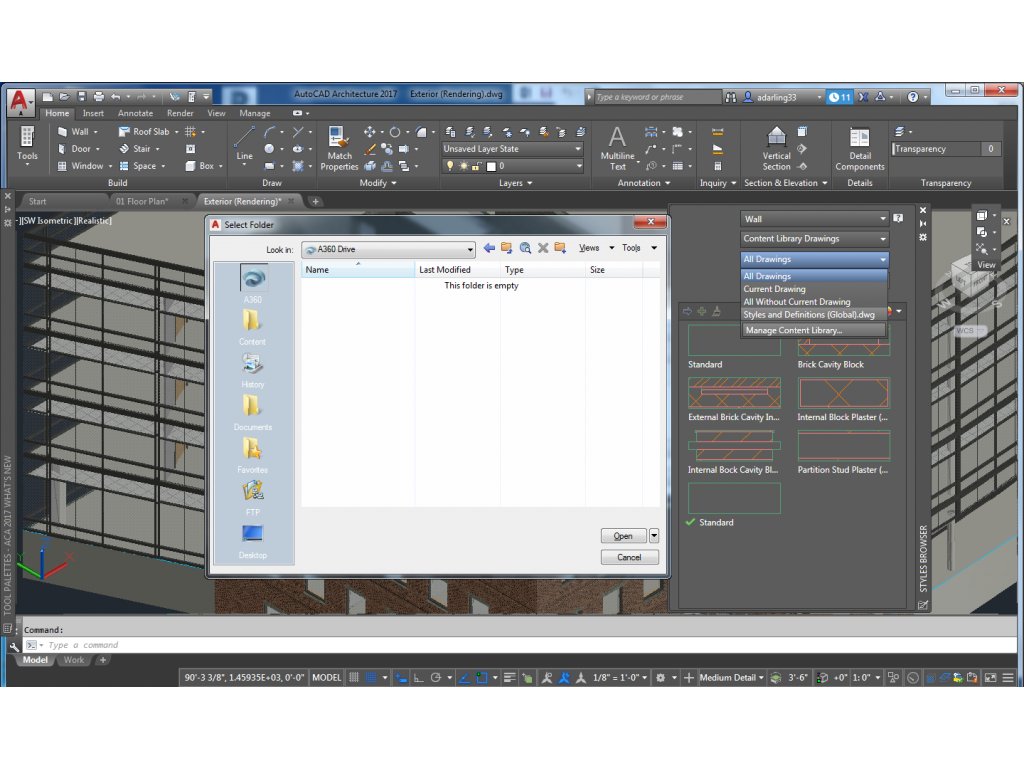
Task: Switch to the Manage ribbon tab
Action: (255, 114)
